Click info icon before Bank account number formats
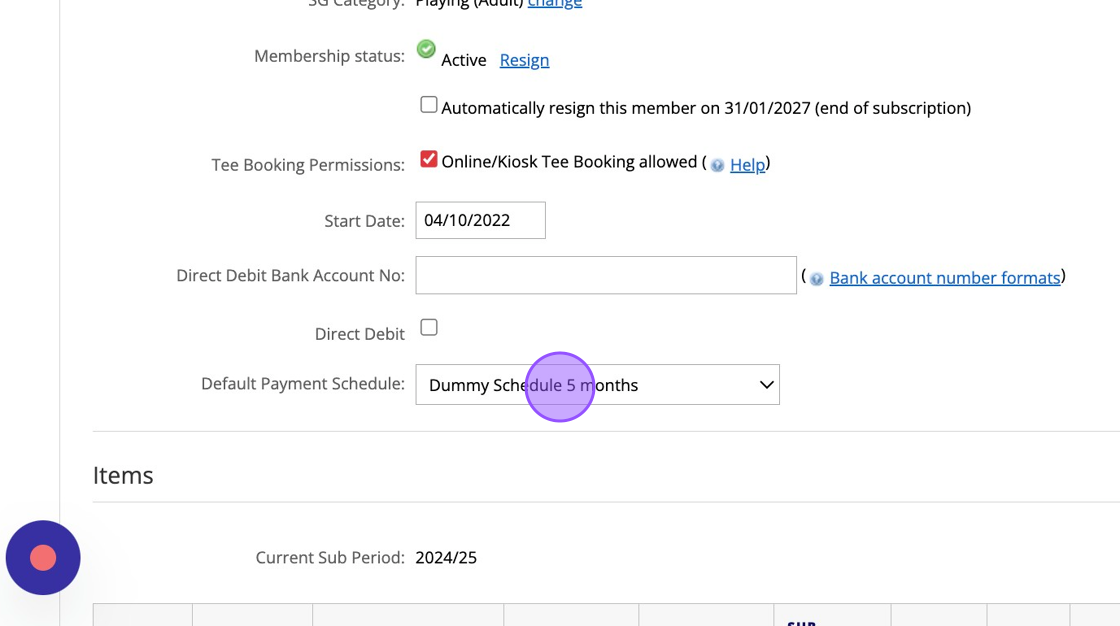This screenshot has height=626, width=1120. click(816, 279)
